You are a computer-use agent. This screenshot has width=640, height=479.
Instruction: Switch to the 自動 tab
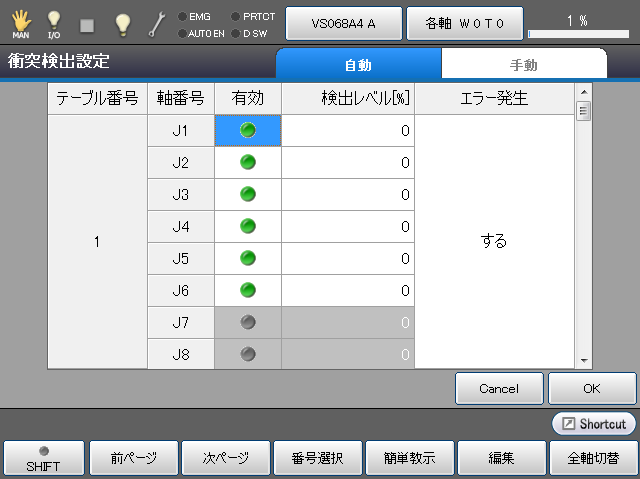pyautogui.click(x=358, y=65)
